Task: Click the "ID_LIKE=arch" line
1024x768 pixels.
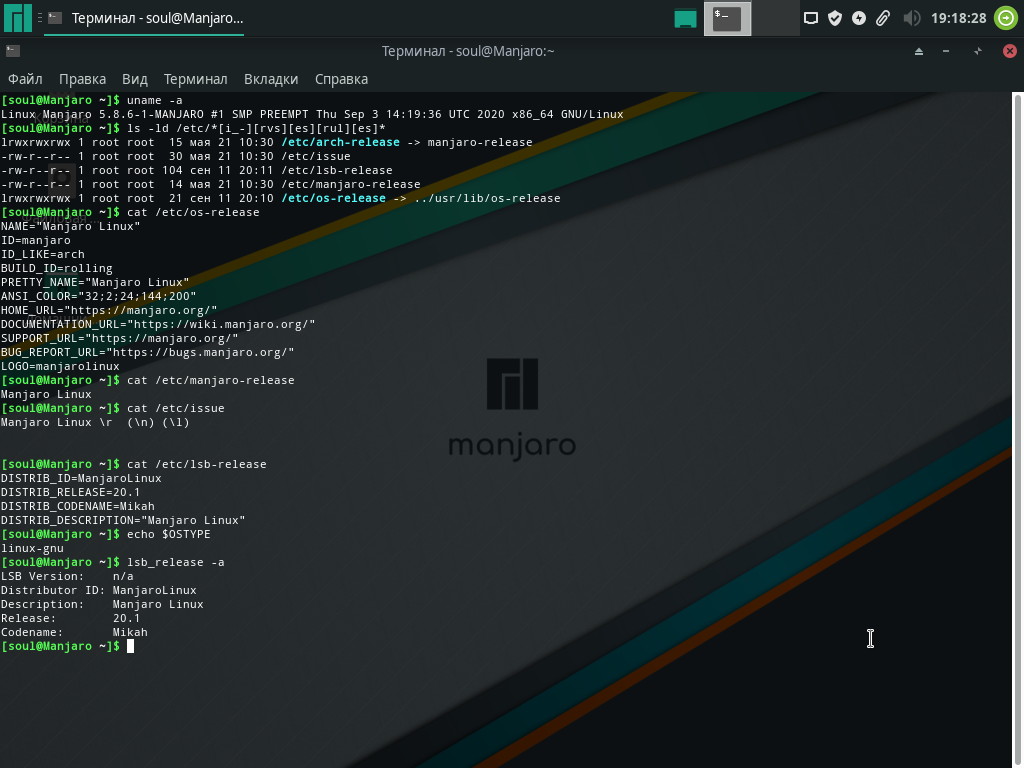Action: (x=42, y=255)
